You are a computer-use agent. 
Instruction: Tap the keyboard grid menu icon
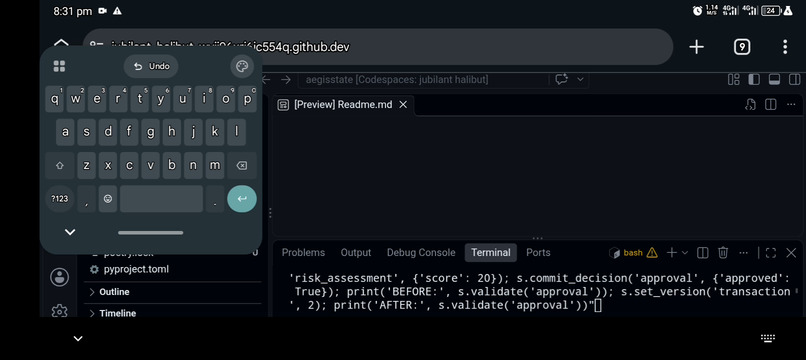click(x=60, y=66)
